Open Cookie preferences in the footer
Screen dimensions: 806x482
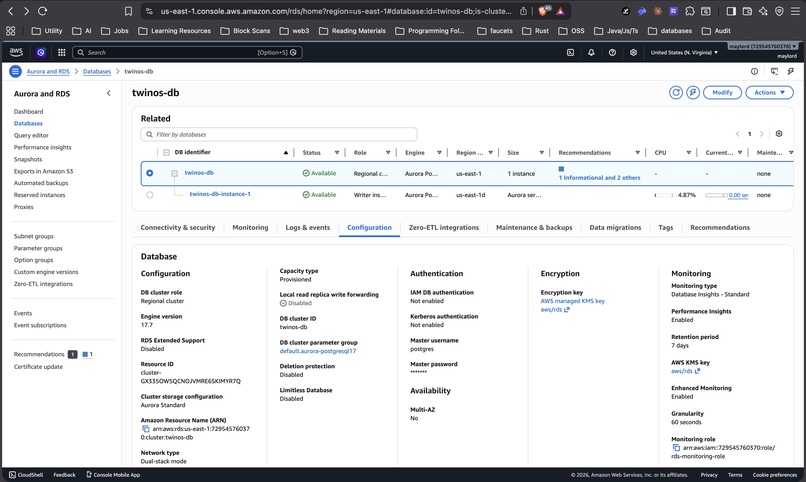pos(775,475)
